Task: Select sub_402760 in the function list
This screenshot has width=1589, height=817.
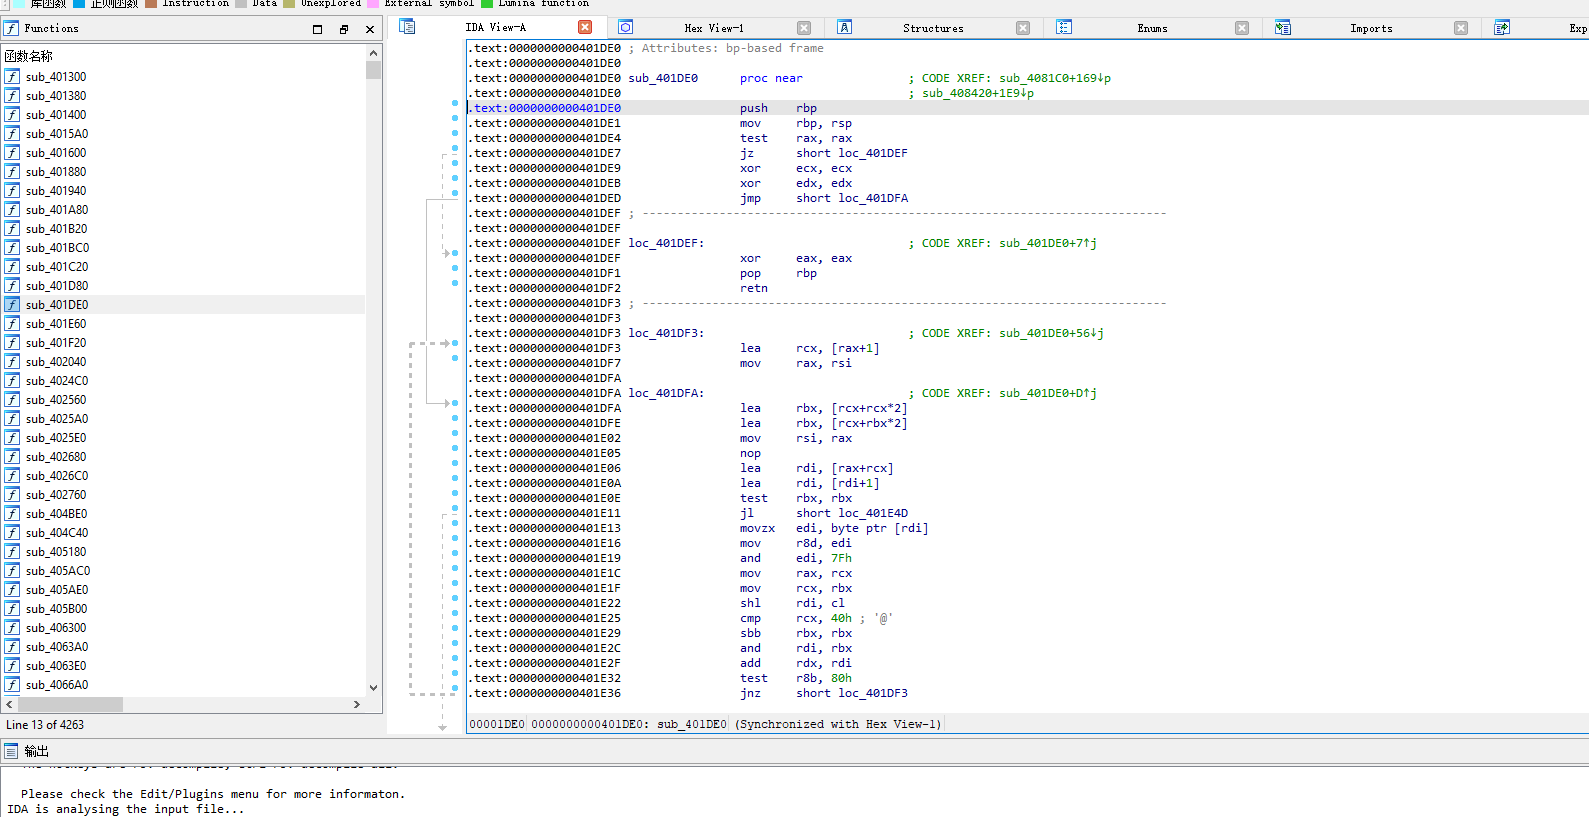Action: click(x=56, y=494)
